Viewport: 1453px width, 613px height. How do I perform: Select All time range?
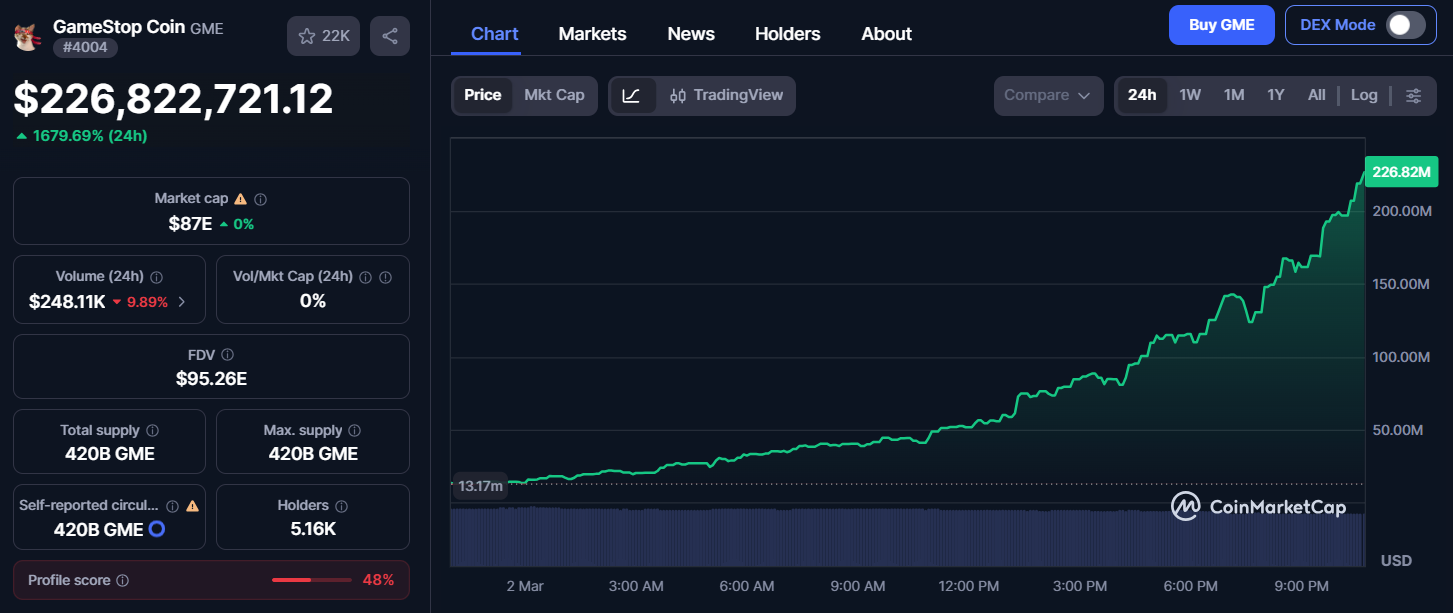[x=1317, y=95]
